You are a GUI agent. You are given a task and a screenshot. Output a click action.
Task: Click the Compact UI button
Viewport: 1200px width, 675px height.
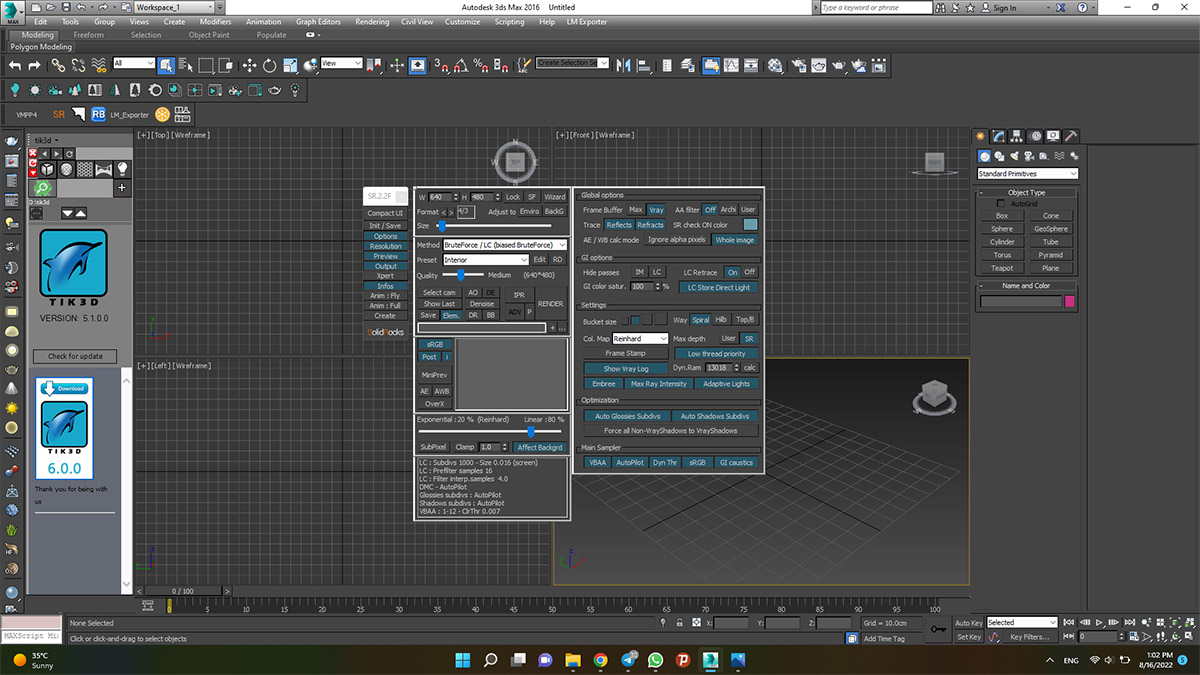point(385,213)
